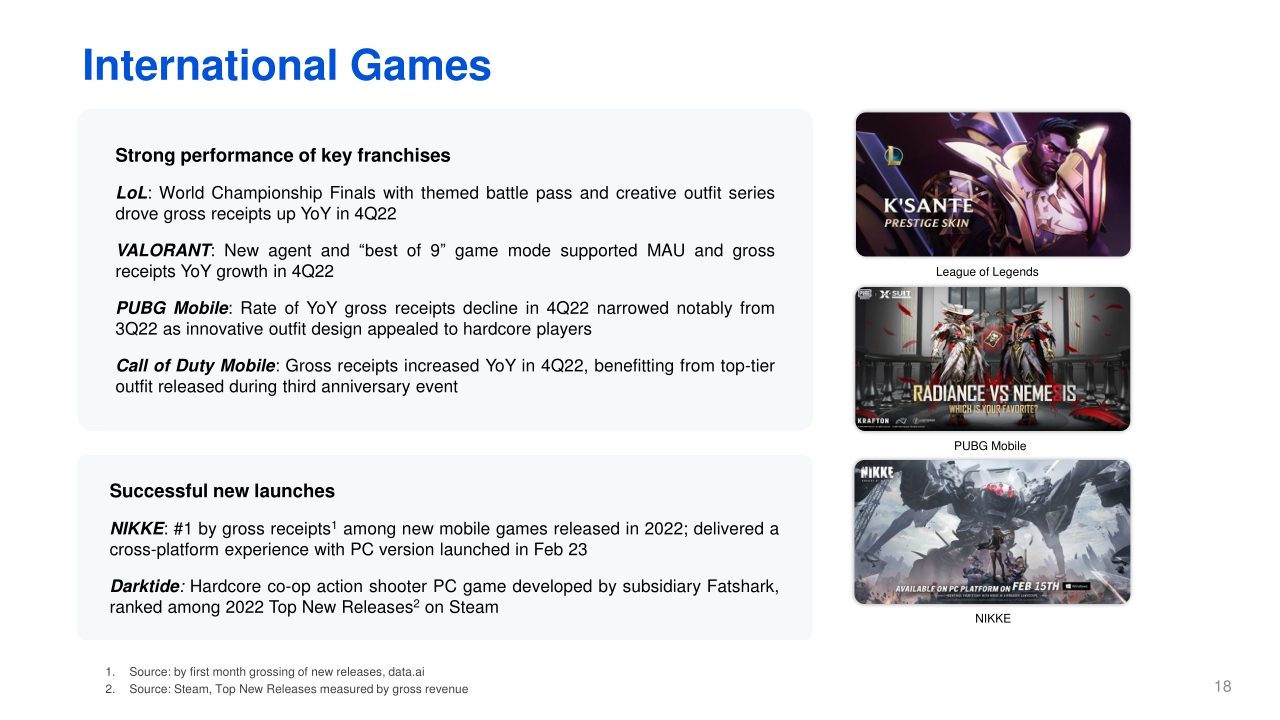Select the Strong performance of key franchises heading
This screenshot has height=720, width=1280.
283,155
